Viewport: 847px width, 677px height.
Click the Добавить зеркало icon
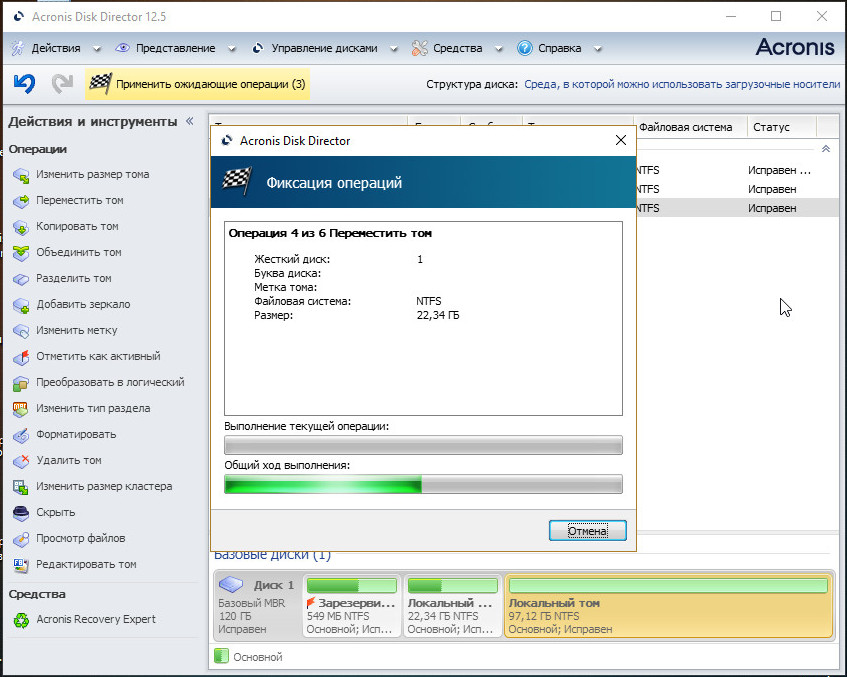tap(21, 305)
